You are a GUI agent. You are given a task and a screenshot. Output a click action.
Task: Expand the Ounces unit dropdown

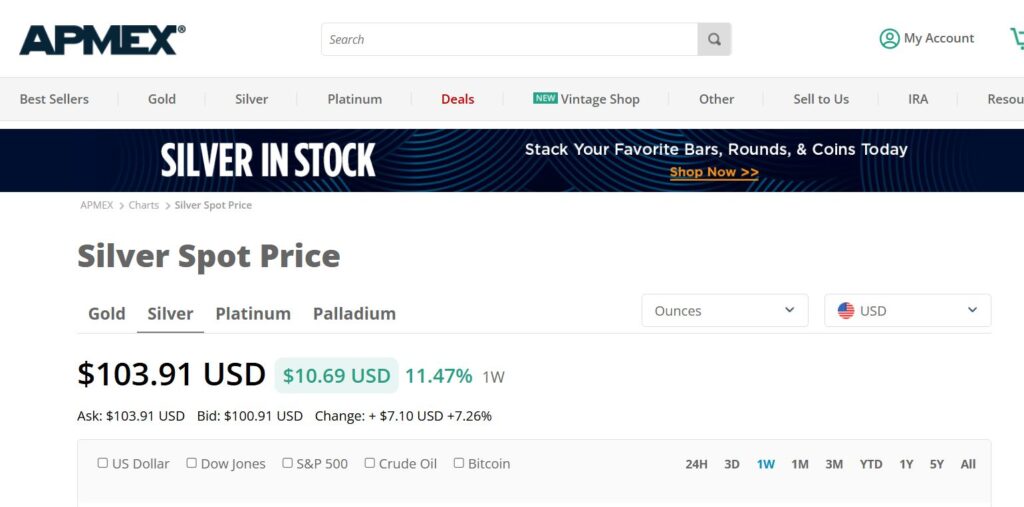point(724,311)
